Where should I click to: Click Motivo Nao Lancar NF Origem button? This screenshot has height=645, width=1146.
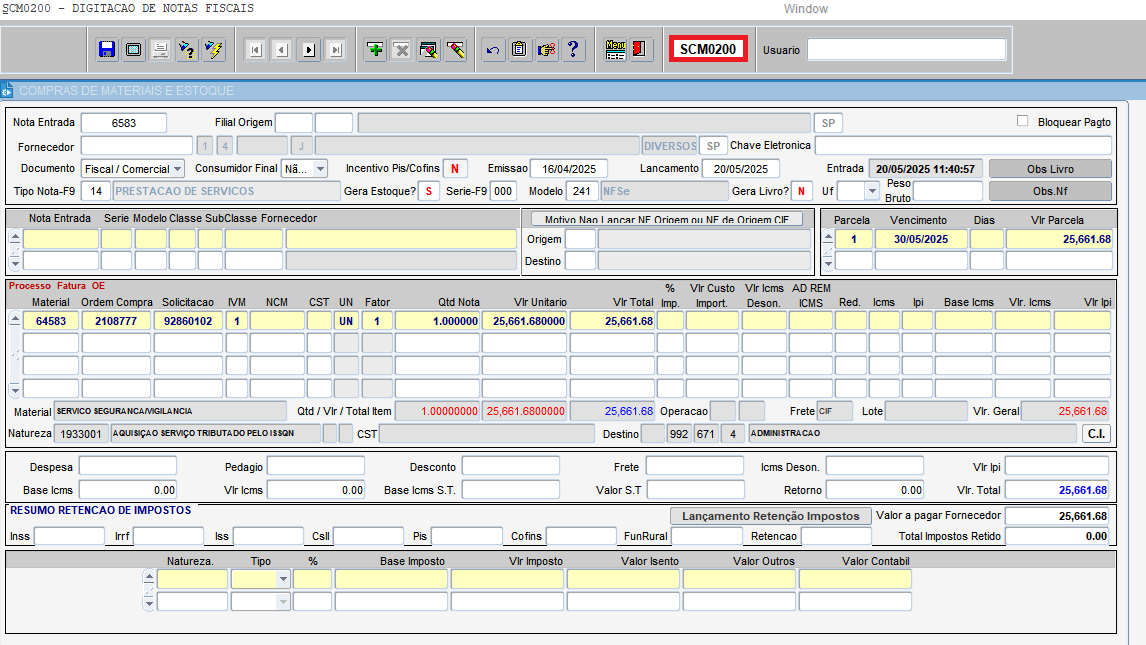(x=667, y=219)
